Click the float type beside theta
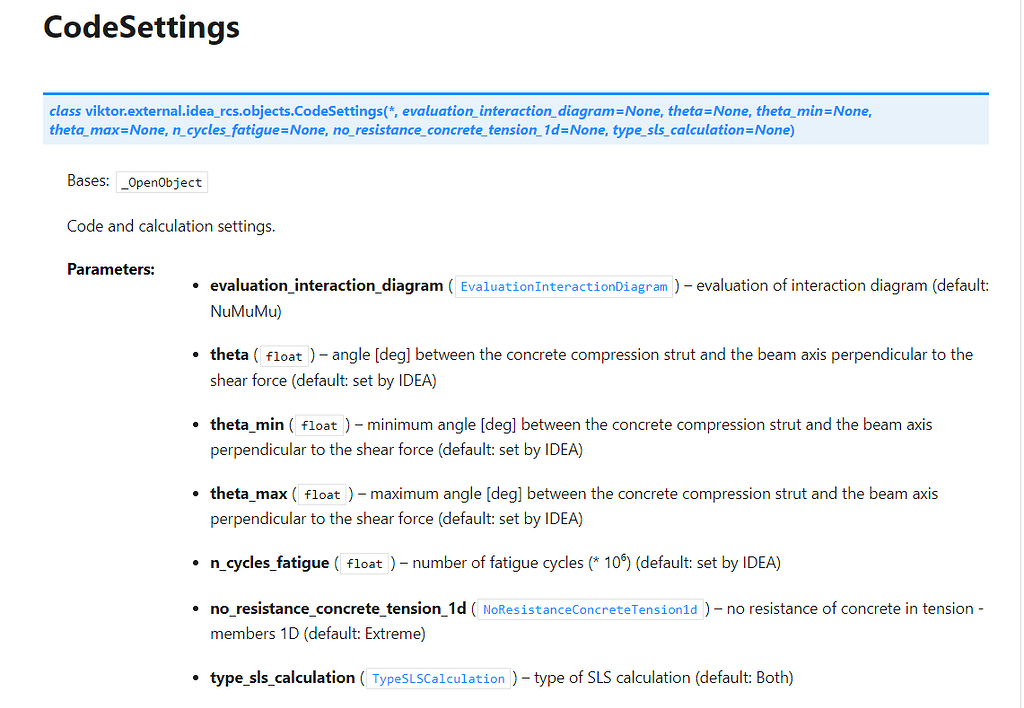The image size is (1024, 708). pos(284,356)
